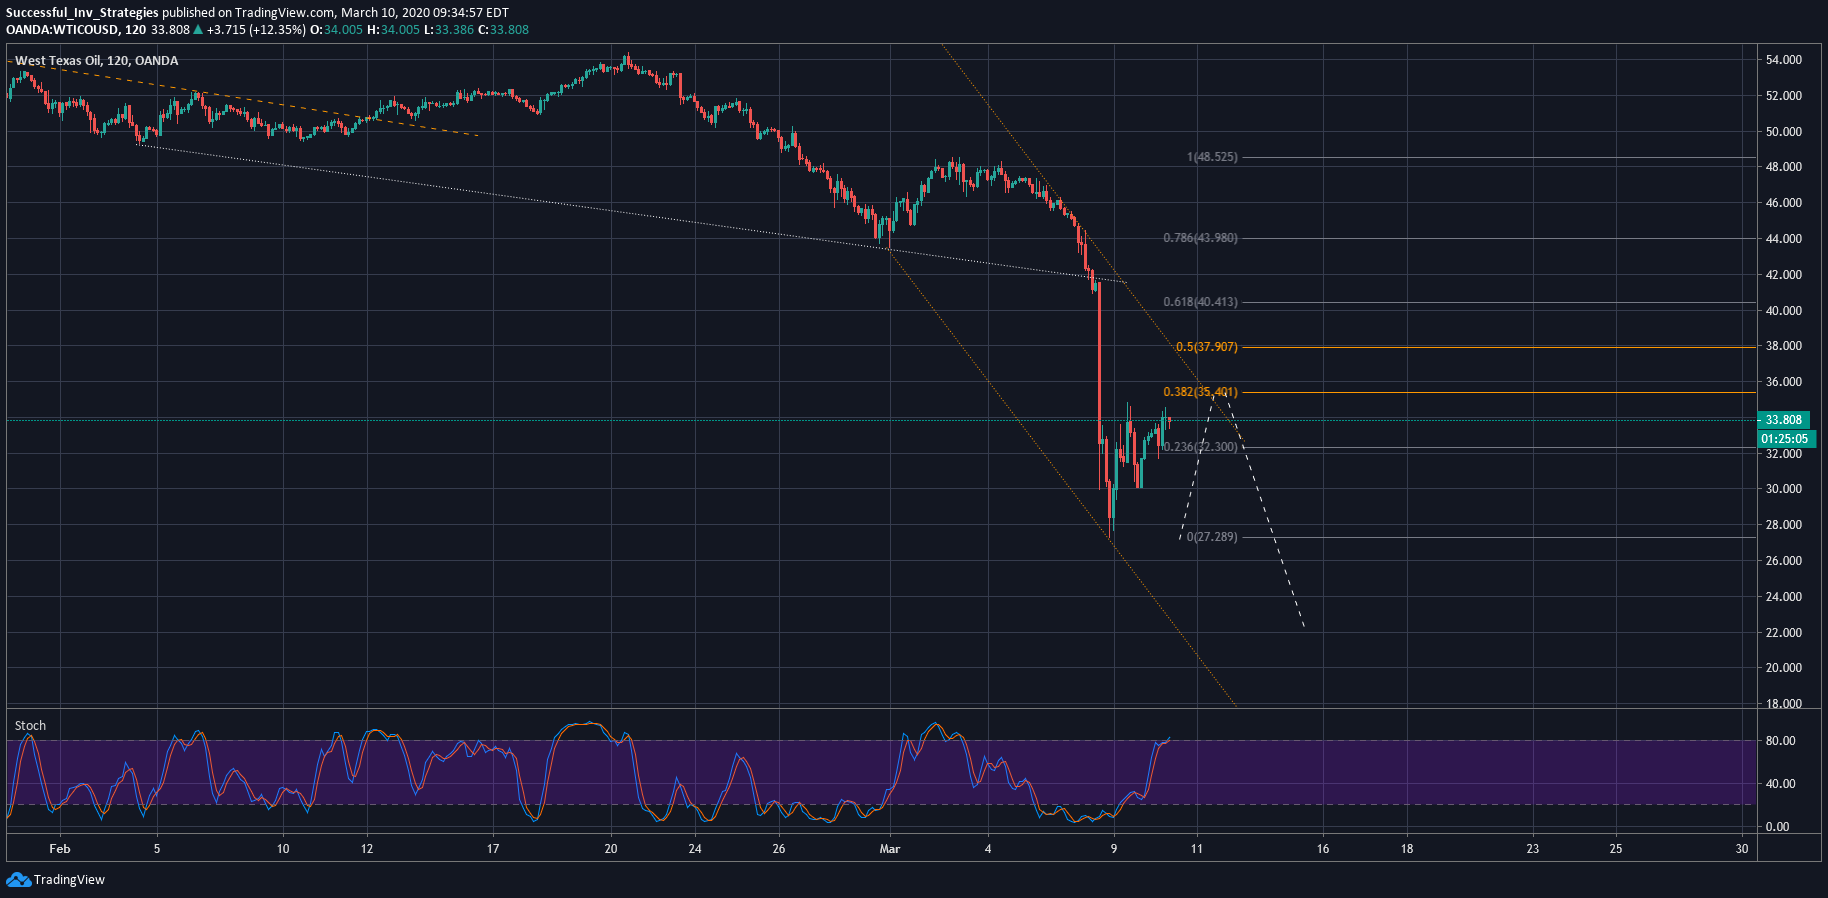This screenshot has width=1828, height=898.
Task: Click date axis label 16
Action: 1323,849
